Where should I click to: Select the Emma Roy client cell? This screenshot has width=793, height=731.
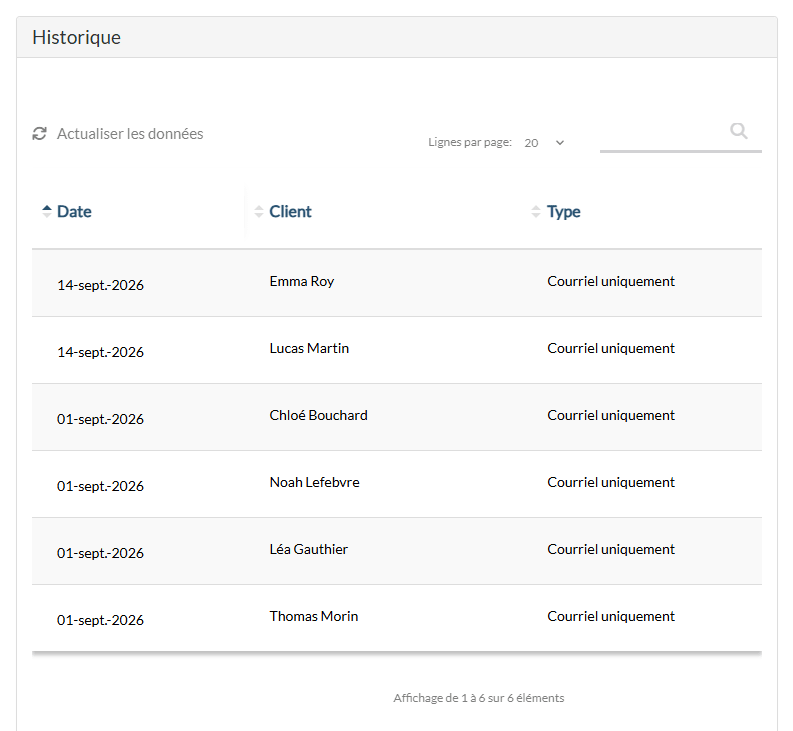tap(302, 281)
